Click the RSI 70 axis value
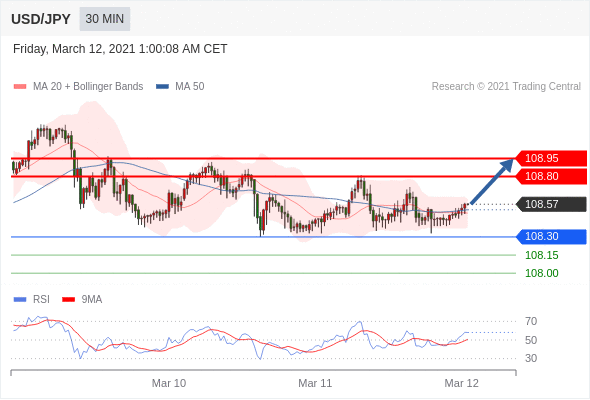The image size is (590, 400). [x=531, y=321]
